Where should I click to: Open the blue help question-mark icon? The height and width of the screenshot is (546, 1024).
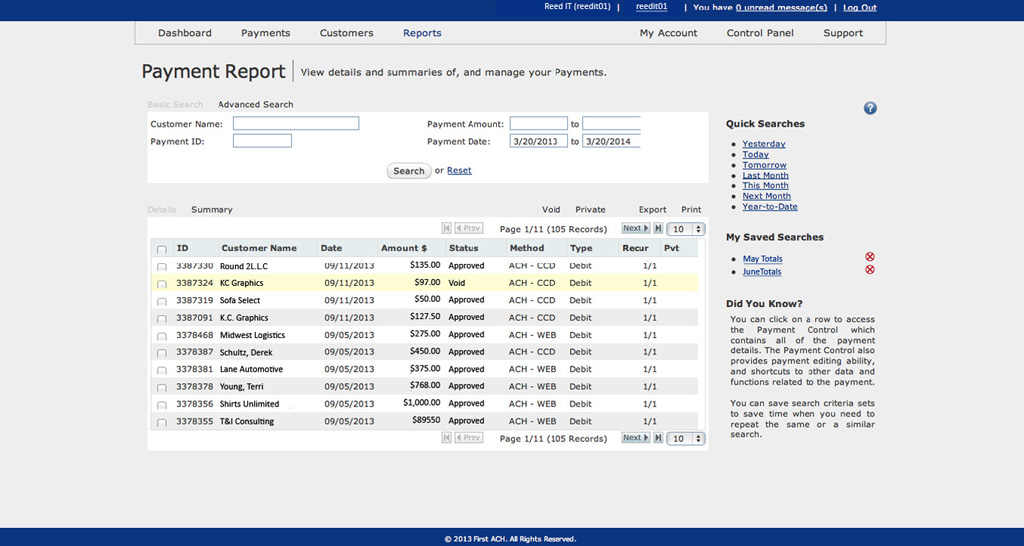tap(870, 108)
